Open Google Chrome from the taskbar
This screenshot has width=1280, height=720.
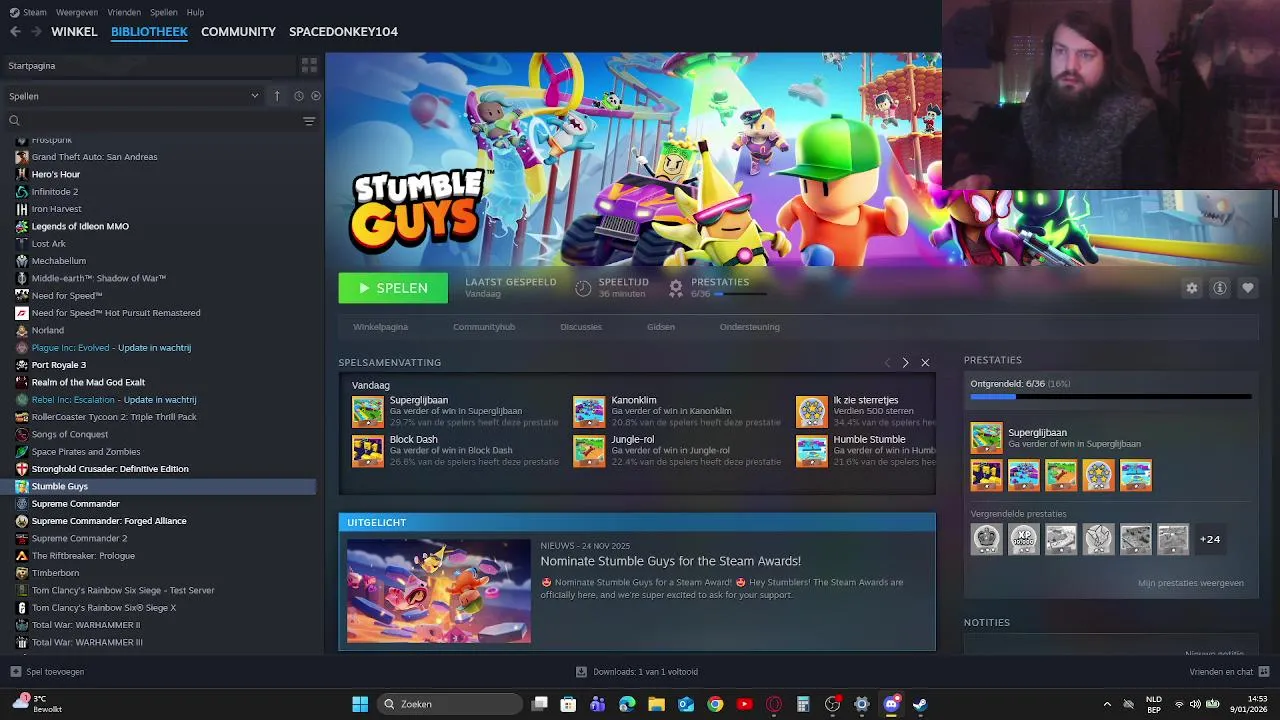(715, 704)
